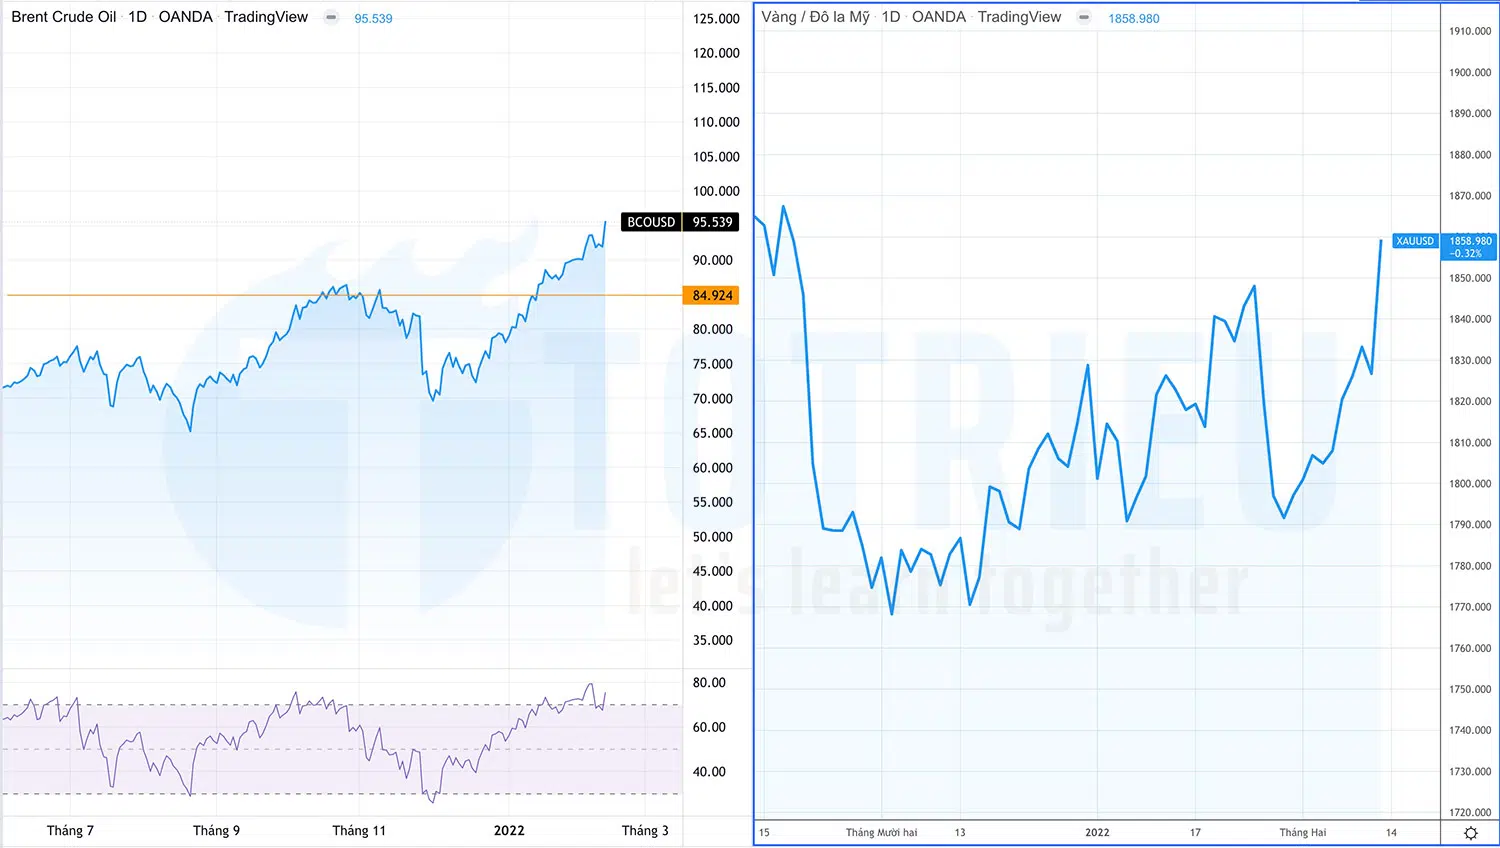This screenshot has width=1500, height=848.
Task: Click Tháng 9 on the Brent time axis
Action: pyautogui.click(x=216, y=831)
